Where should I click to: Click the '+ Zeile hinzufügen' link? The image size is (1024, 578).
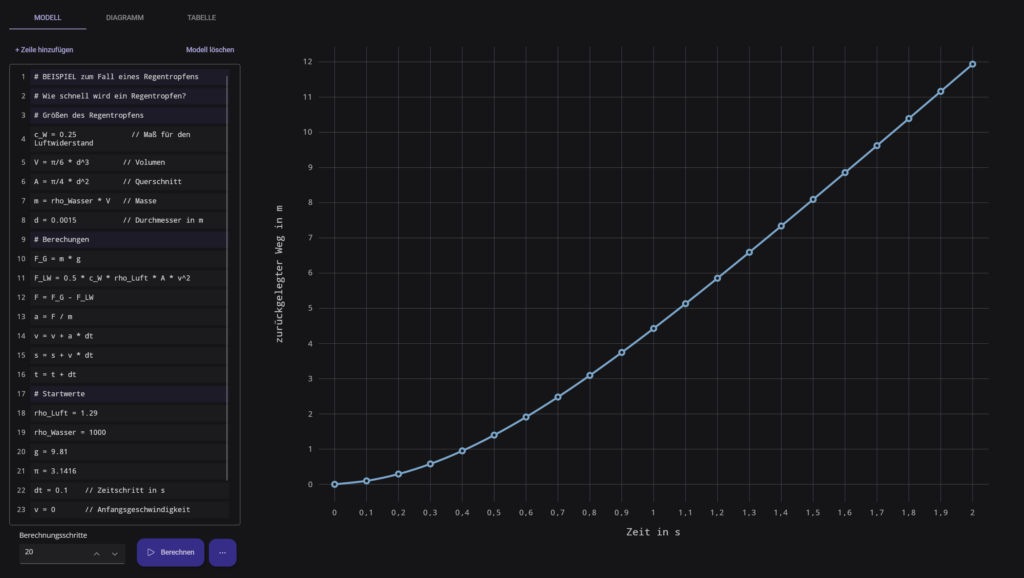[x=44, y=49]
